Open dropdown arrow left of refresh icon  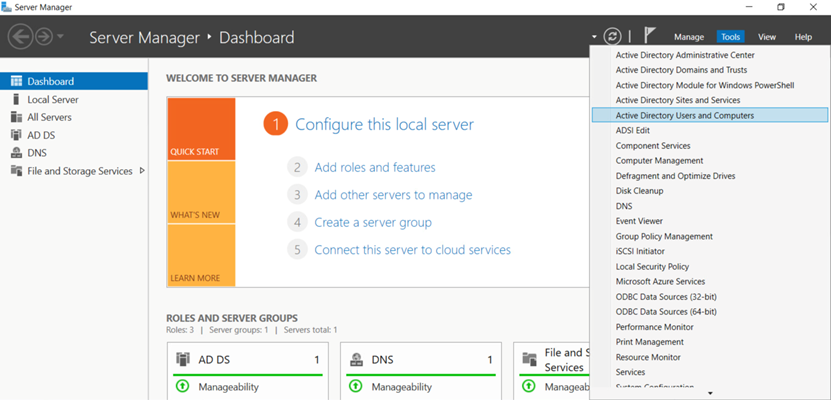click(594, 37)
